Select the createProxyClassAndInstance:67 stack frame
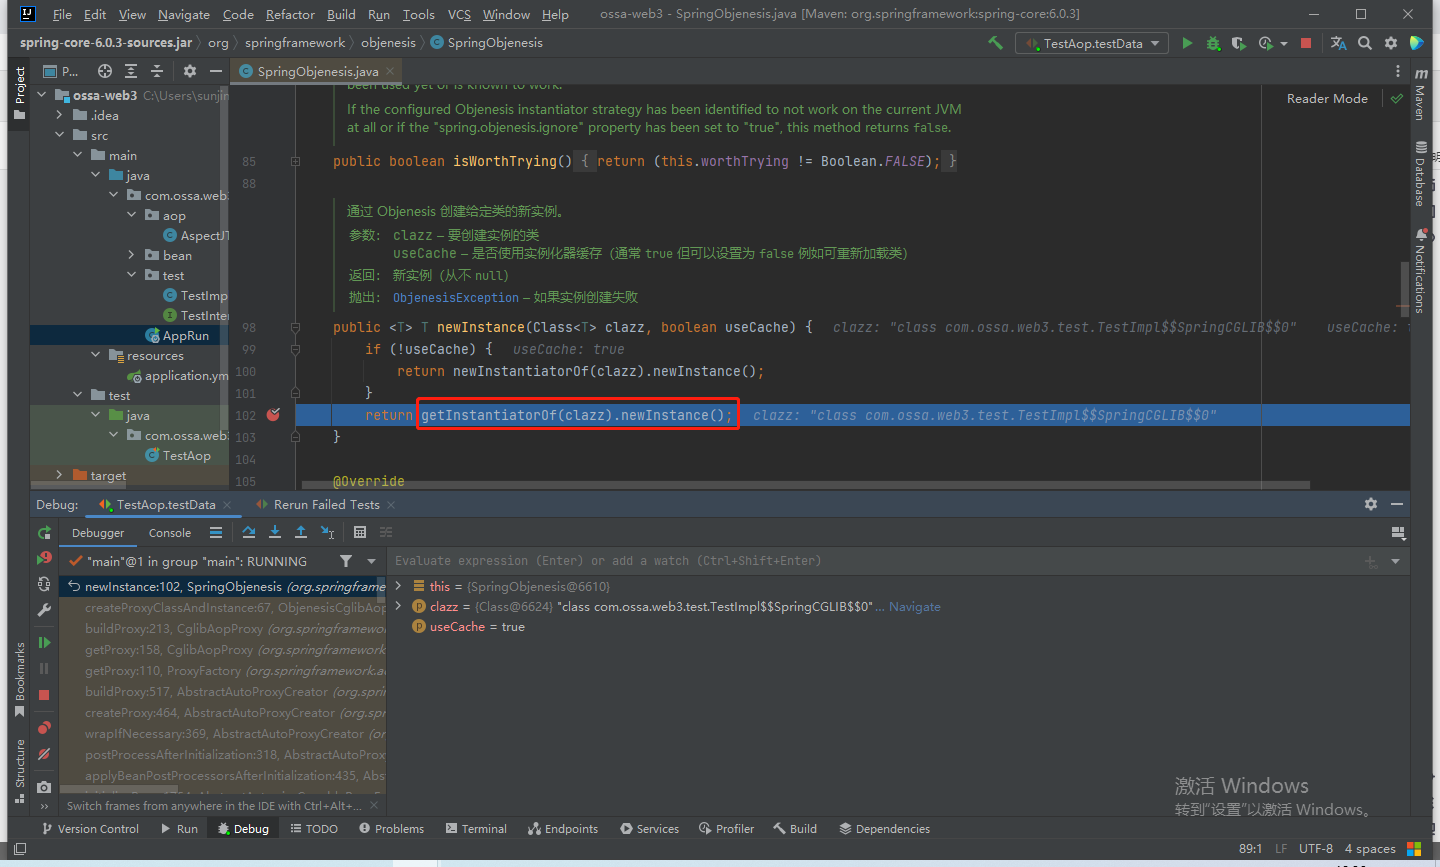 223,607
